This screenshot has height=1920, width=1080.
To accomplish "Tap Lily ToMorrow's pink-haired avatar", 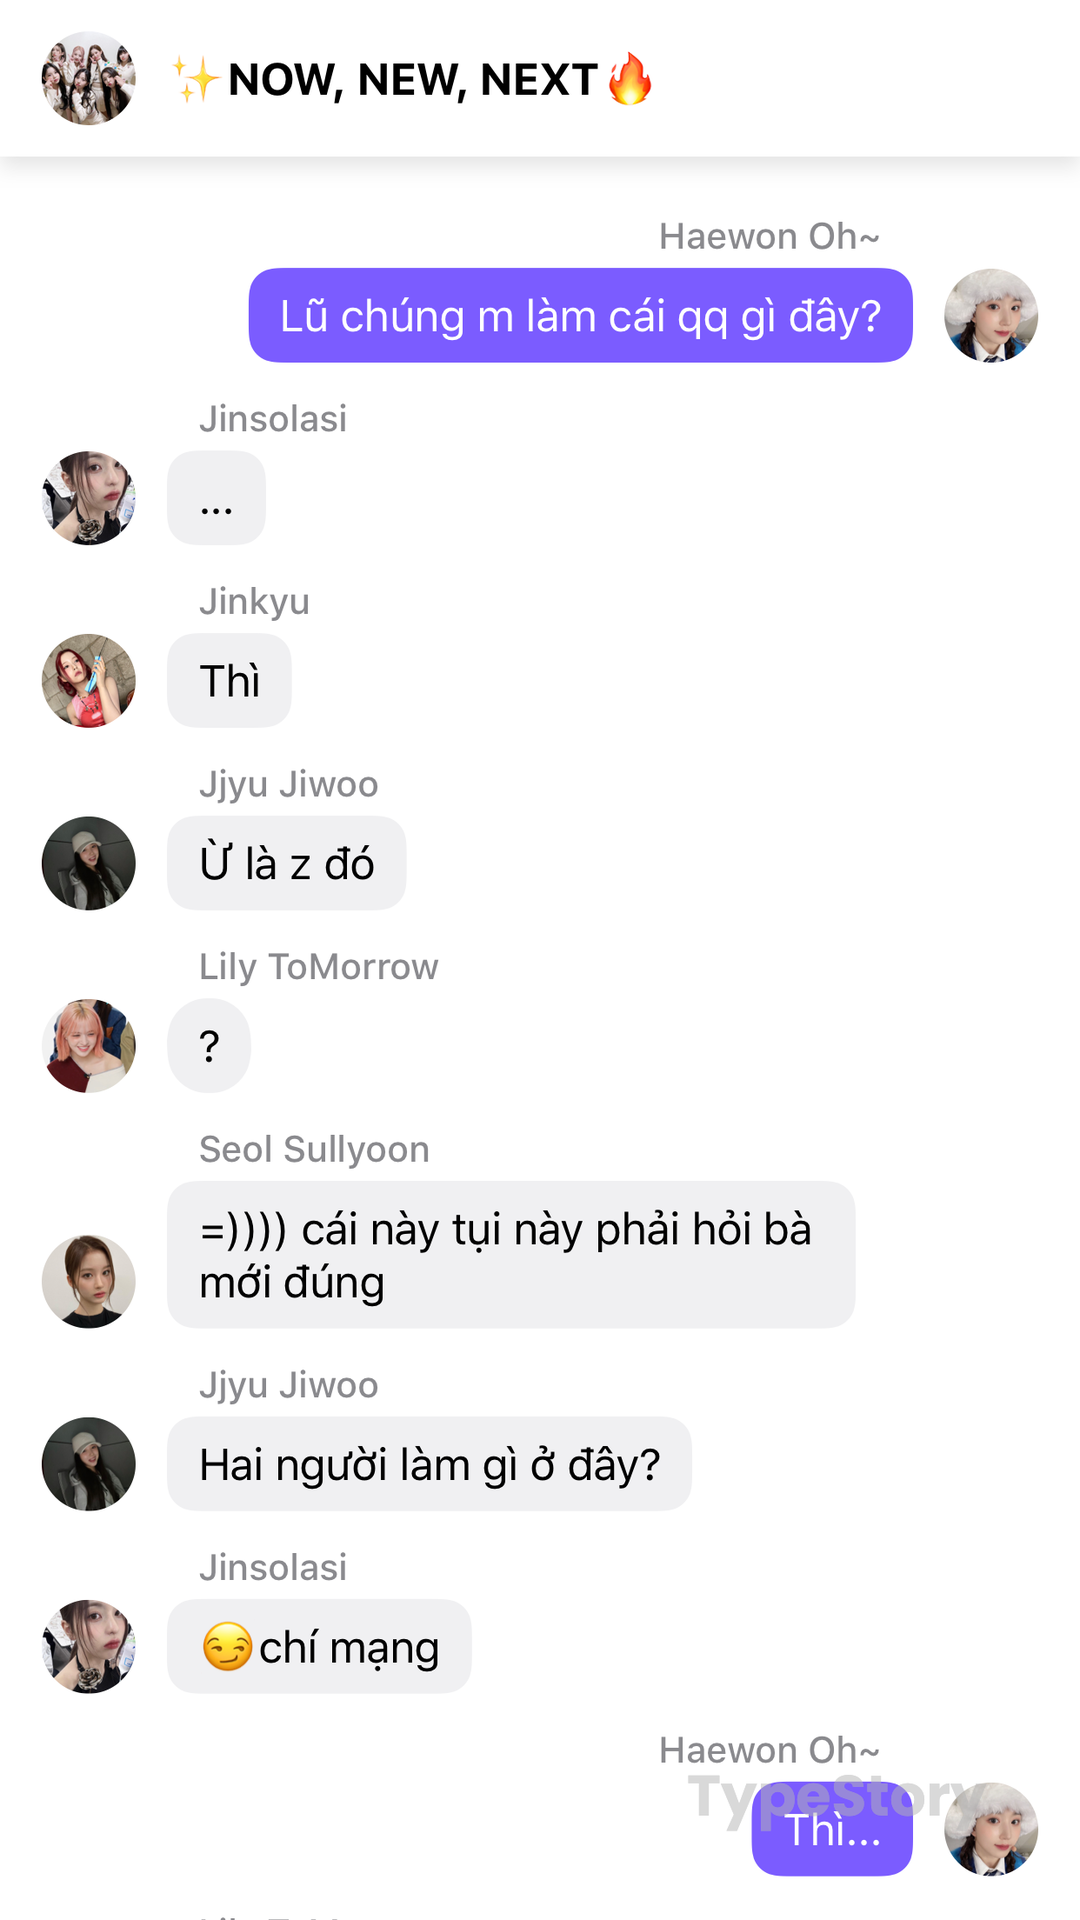I will [88, 1046].
